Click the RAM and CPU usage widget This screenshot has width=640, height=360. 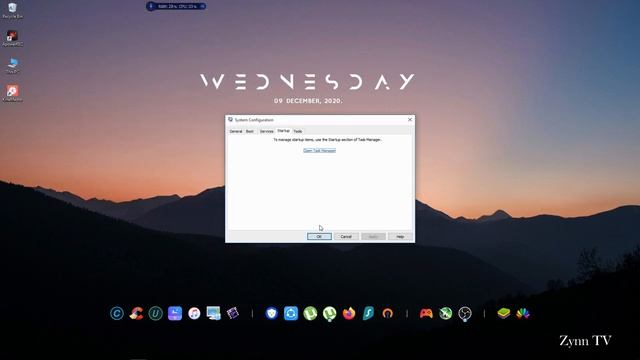point(176,6)
